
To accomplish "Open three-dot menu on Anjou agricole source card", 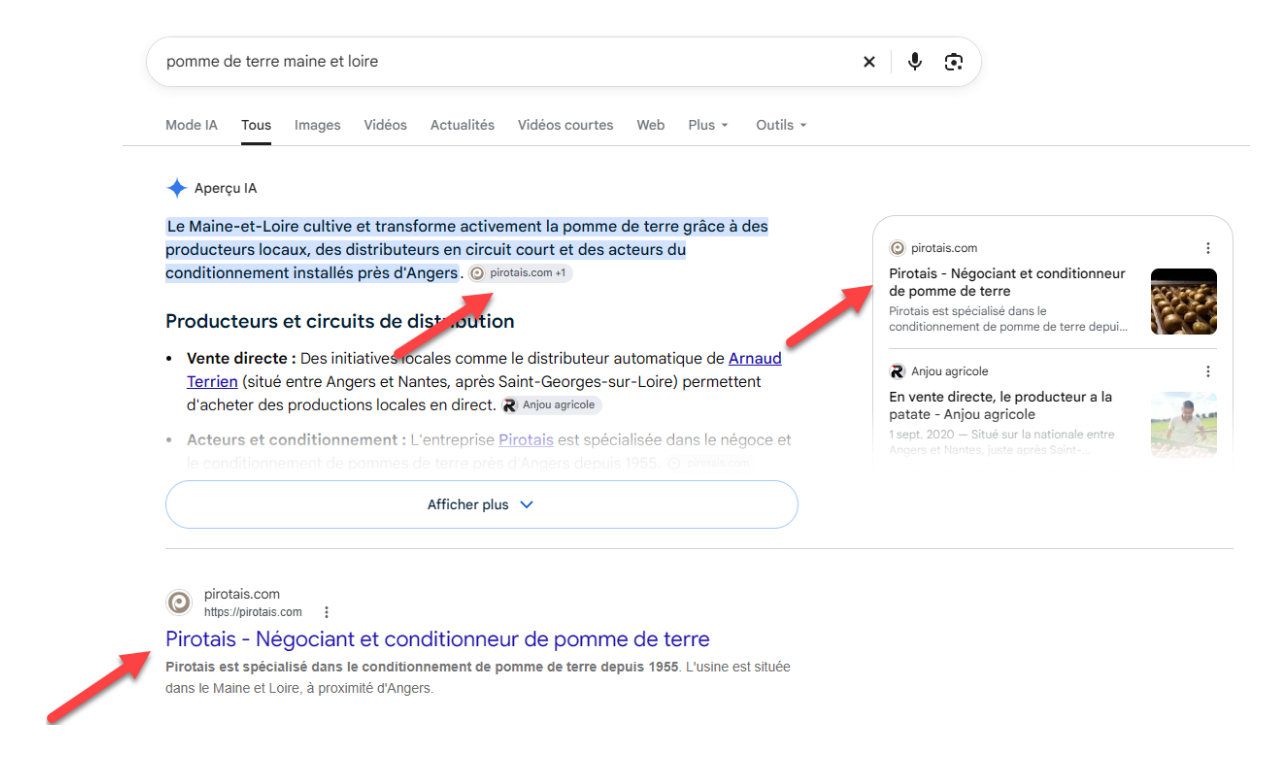I will coord(1208,371).
